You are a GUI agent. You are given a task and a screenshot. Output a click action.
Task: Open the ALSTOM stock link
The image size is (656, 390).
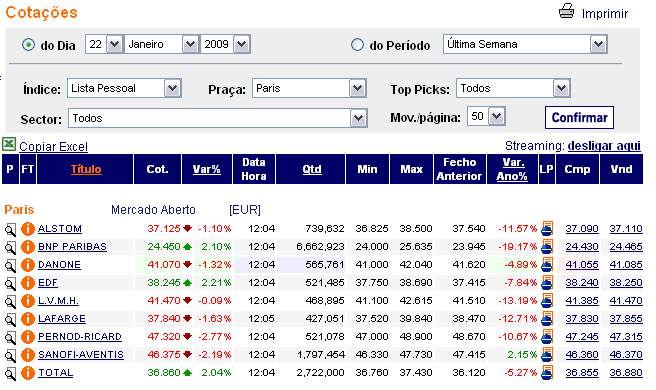click(x=60, y=229)
